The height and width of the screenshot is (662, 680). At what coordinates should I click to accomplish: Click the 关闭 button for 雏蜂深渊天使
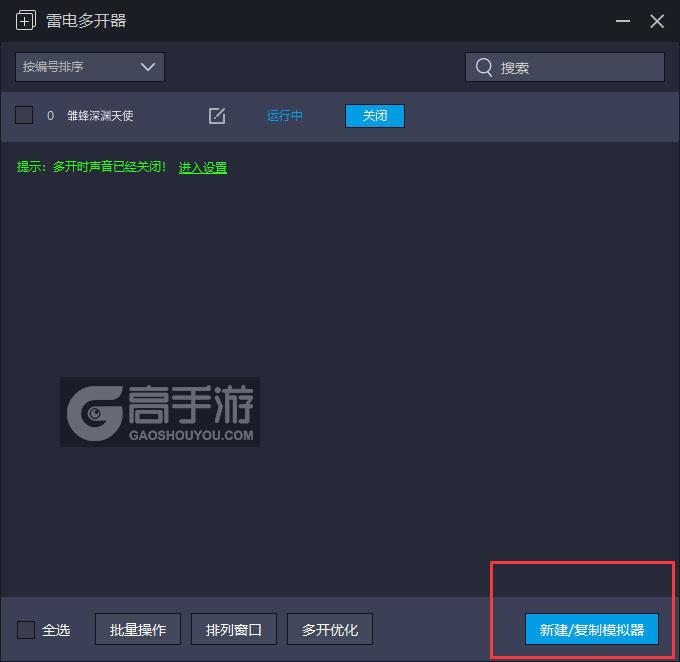[x=375, y=116]
